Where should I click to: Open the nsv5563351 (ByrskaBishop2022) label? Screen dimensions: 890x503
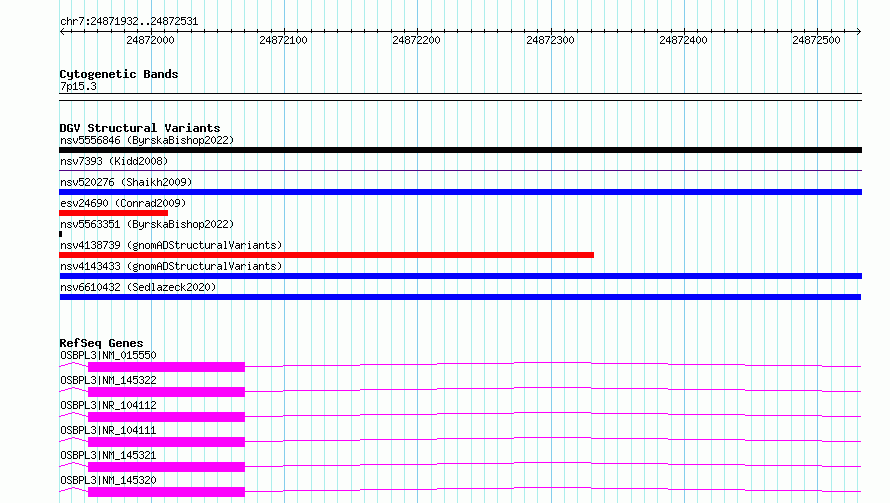pos(147,224)
